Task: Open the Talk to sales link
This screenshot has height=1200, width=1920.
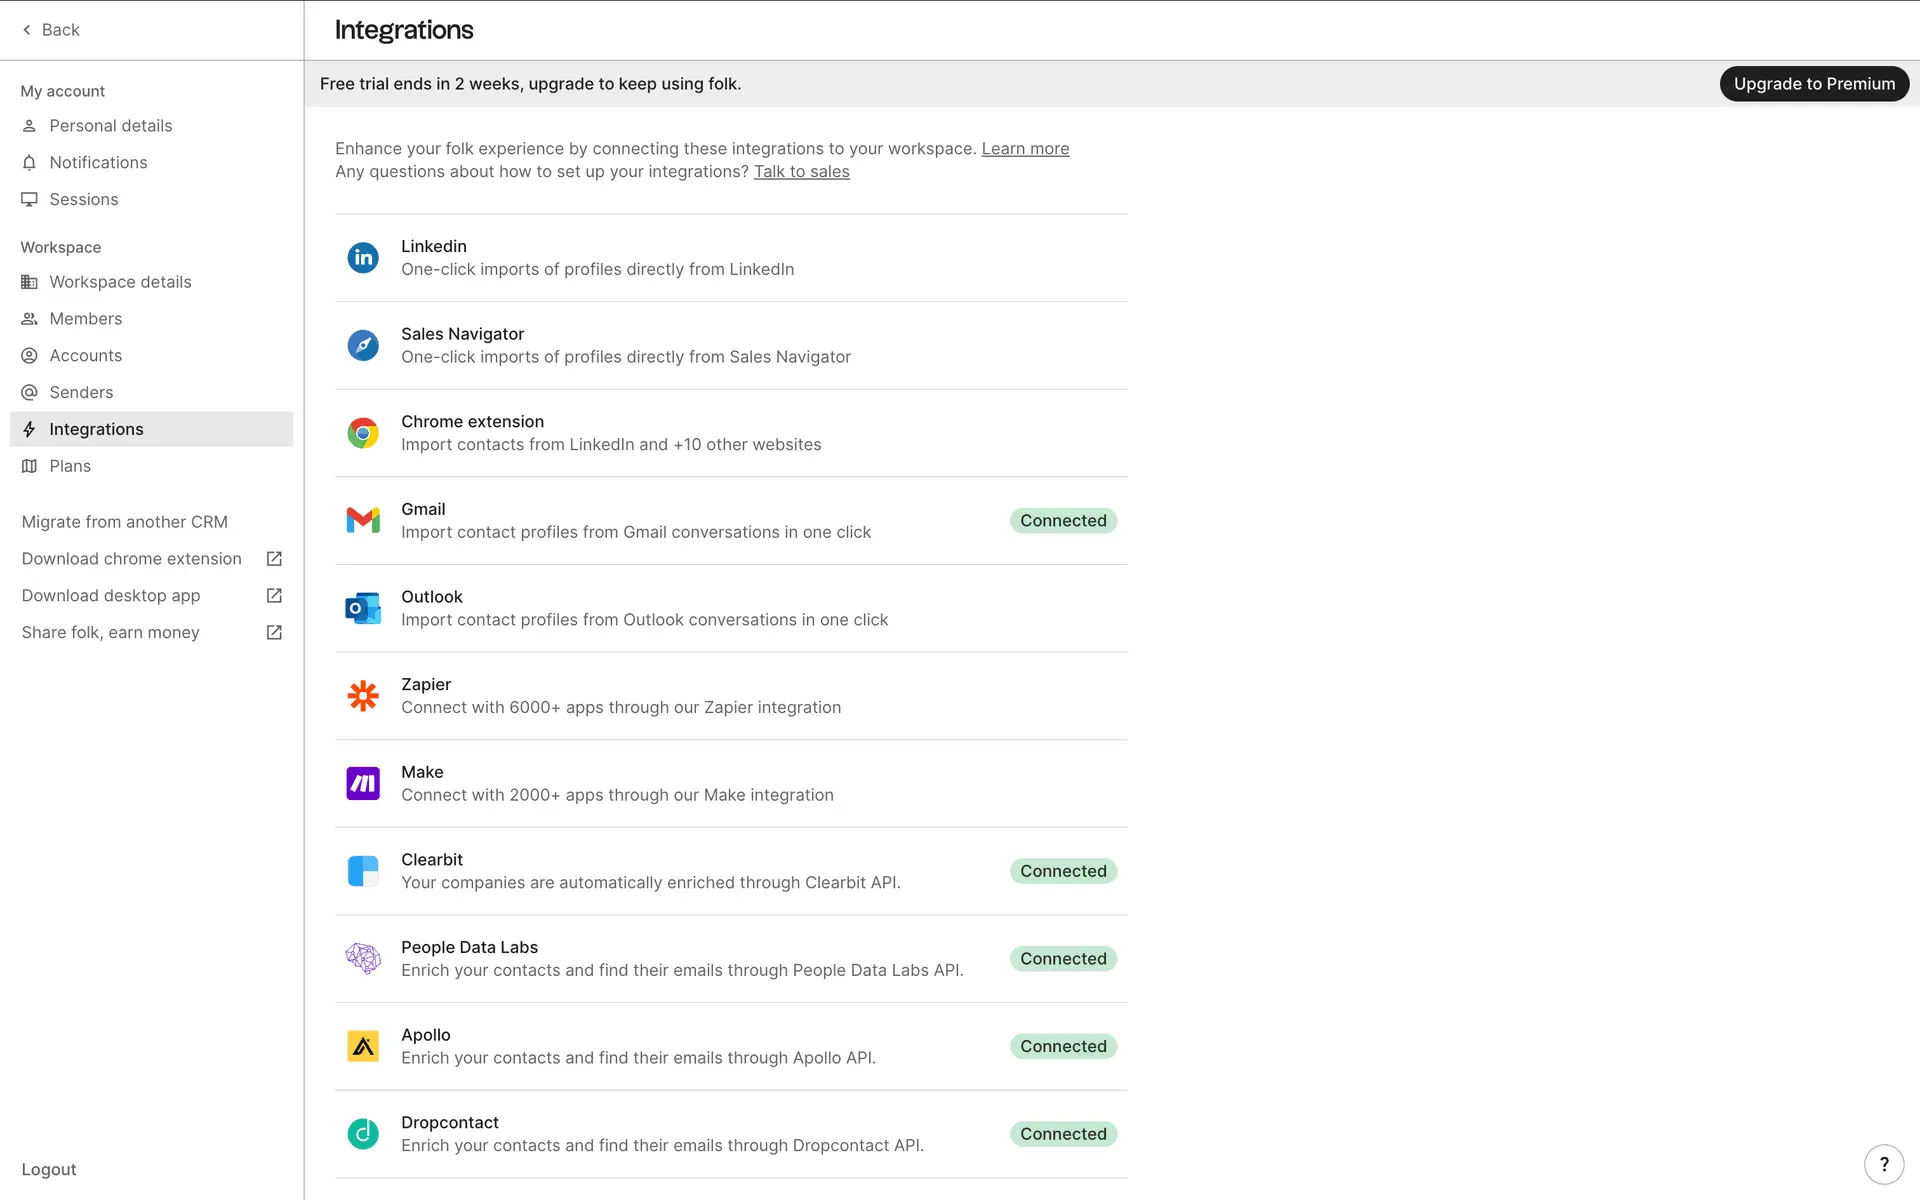Action: (801, 172)
